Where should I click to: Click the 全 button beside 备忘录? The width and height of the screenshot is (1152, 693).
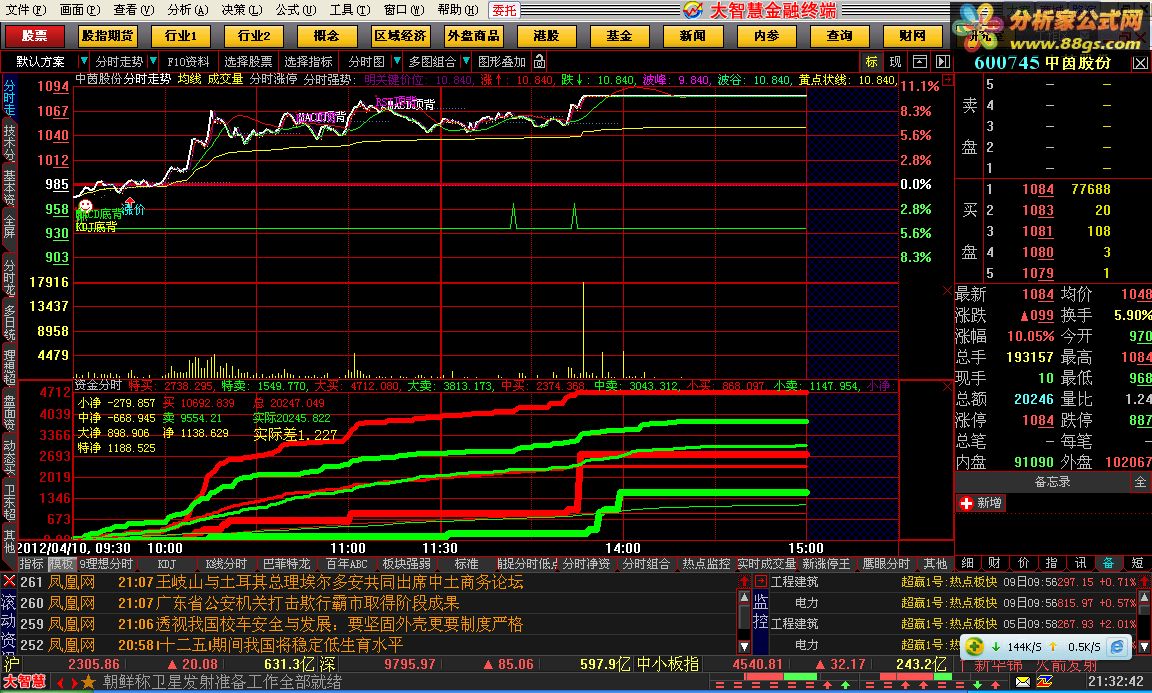pyautogui.click(x=1140, y=482)
